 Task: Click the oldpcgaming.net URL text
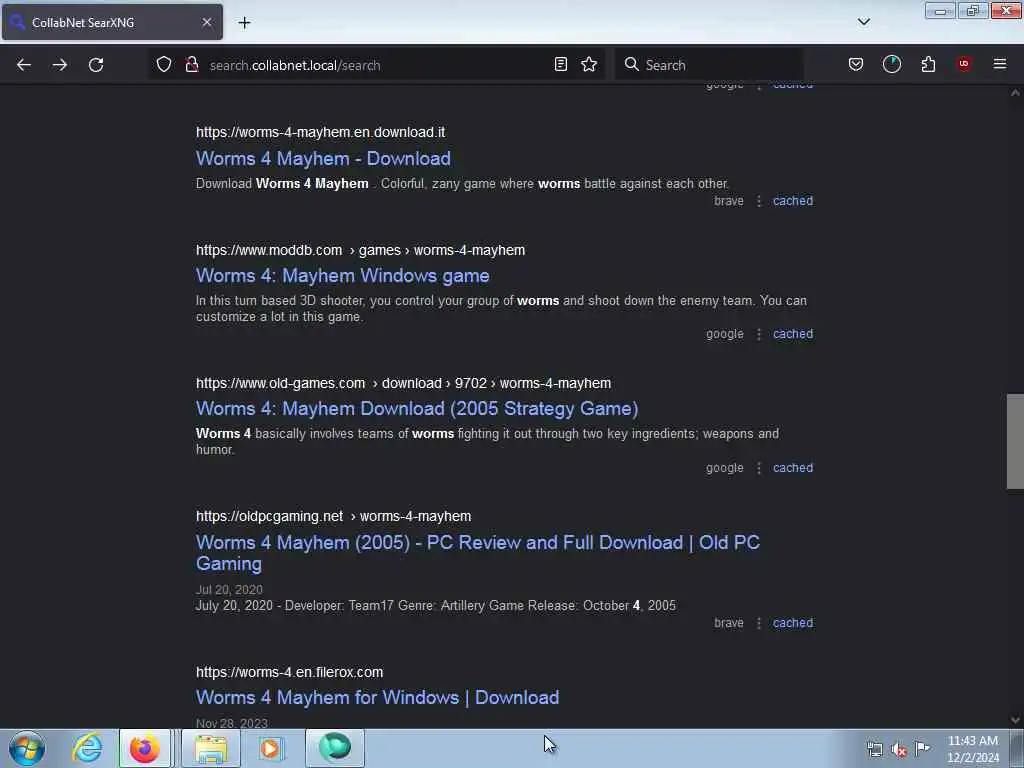click(x=269, y=516)
